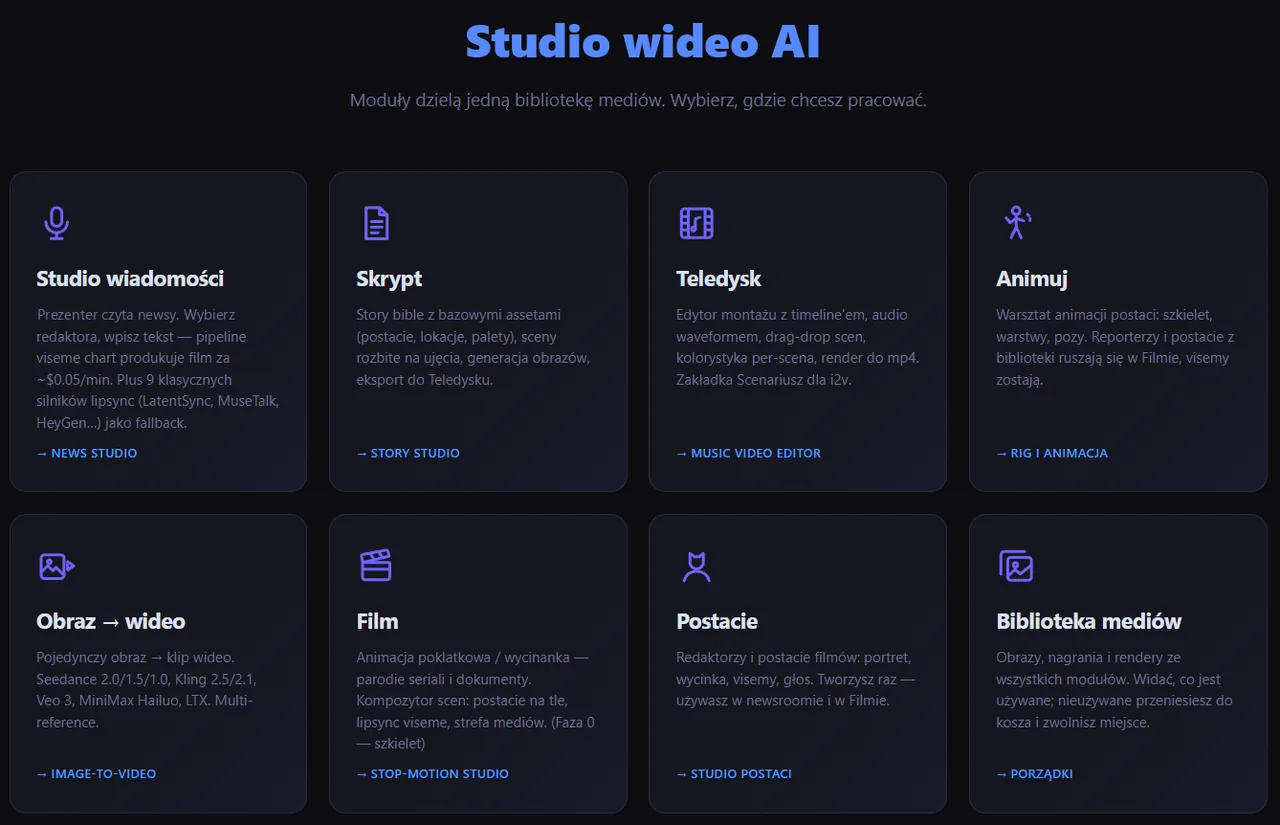Click the description starting with Pojedynczy obraz
Viewport: 1280px width, 825px height.
148,690
